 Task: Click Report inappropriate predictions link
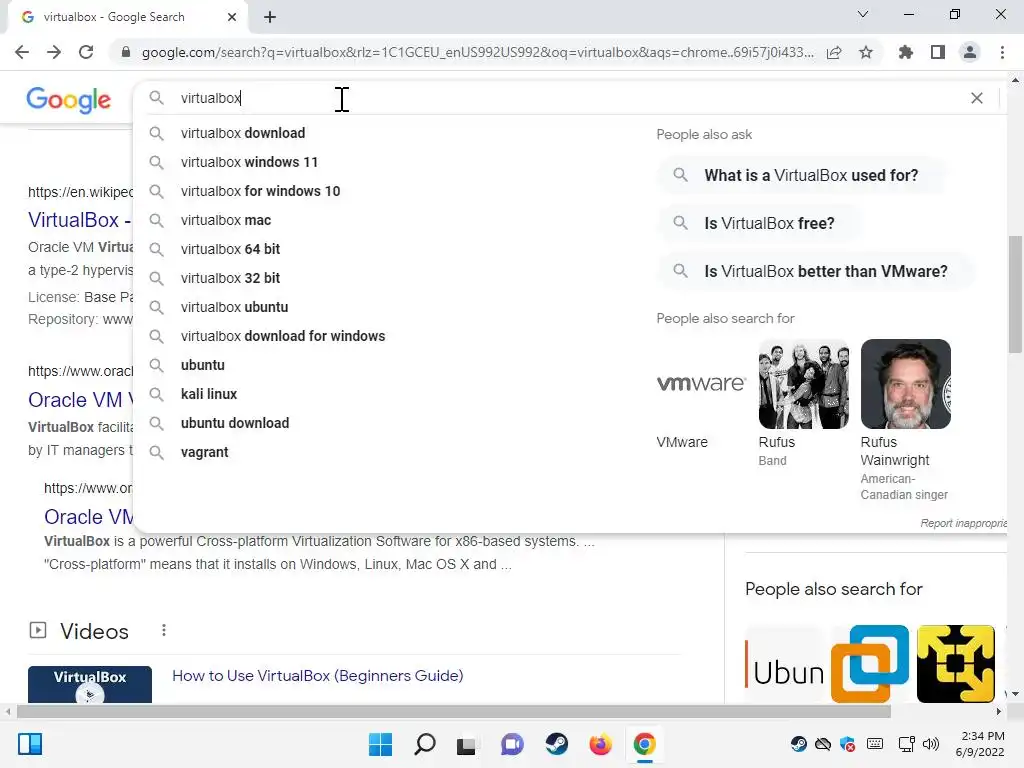[963, 523]
